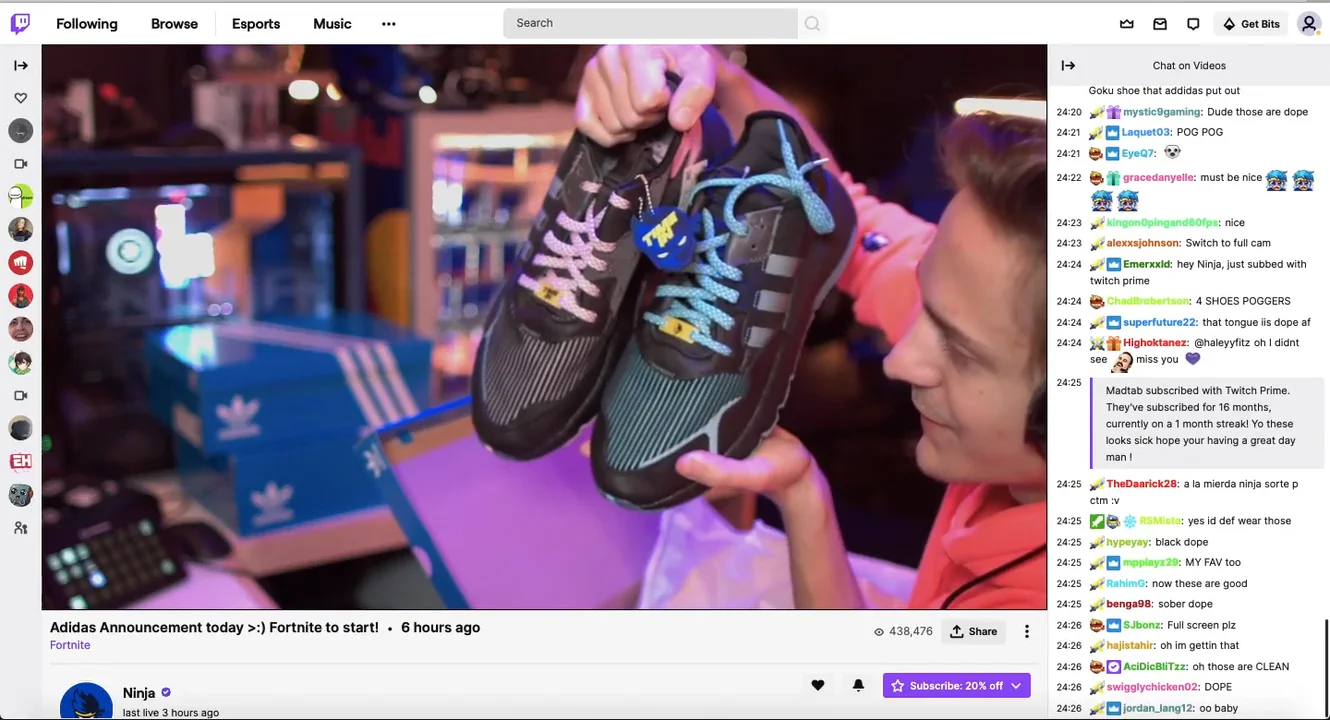This screenshot has height=720, width=1330.
Task: Click chat username hajistahir
Action: tap(1130, 646)
